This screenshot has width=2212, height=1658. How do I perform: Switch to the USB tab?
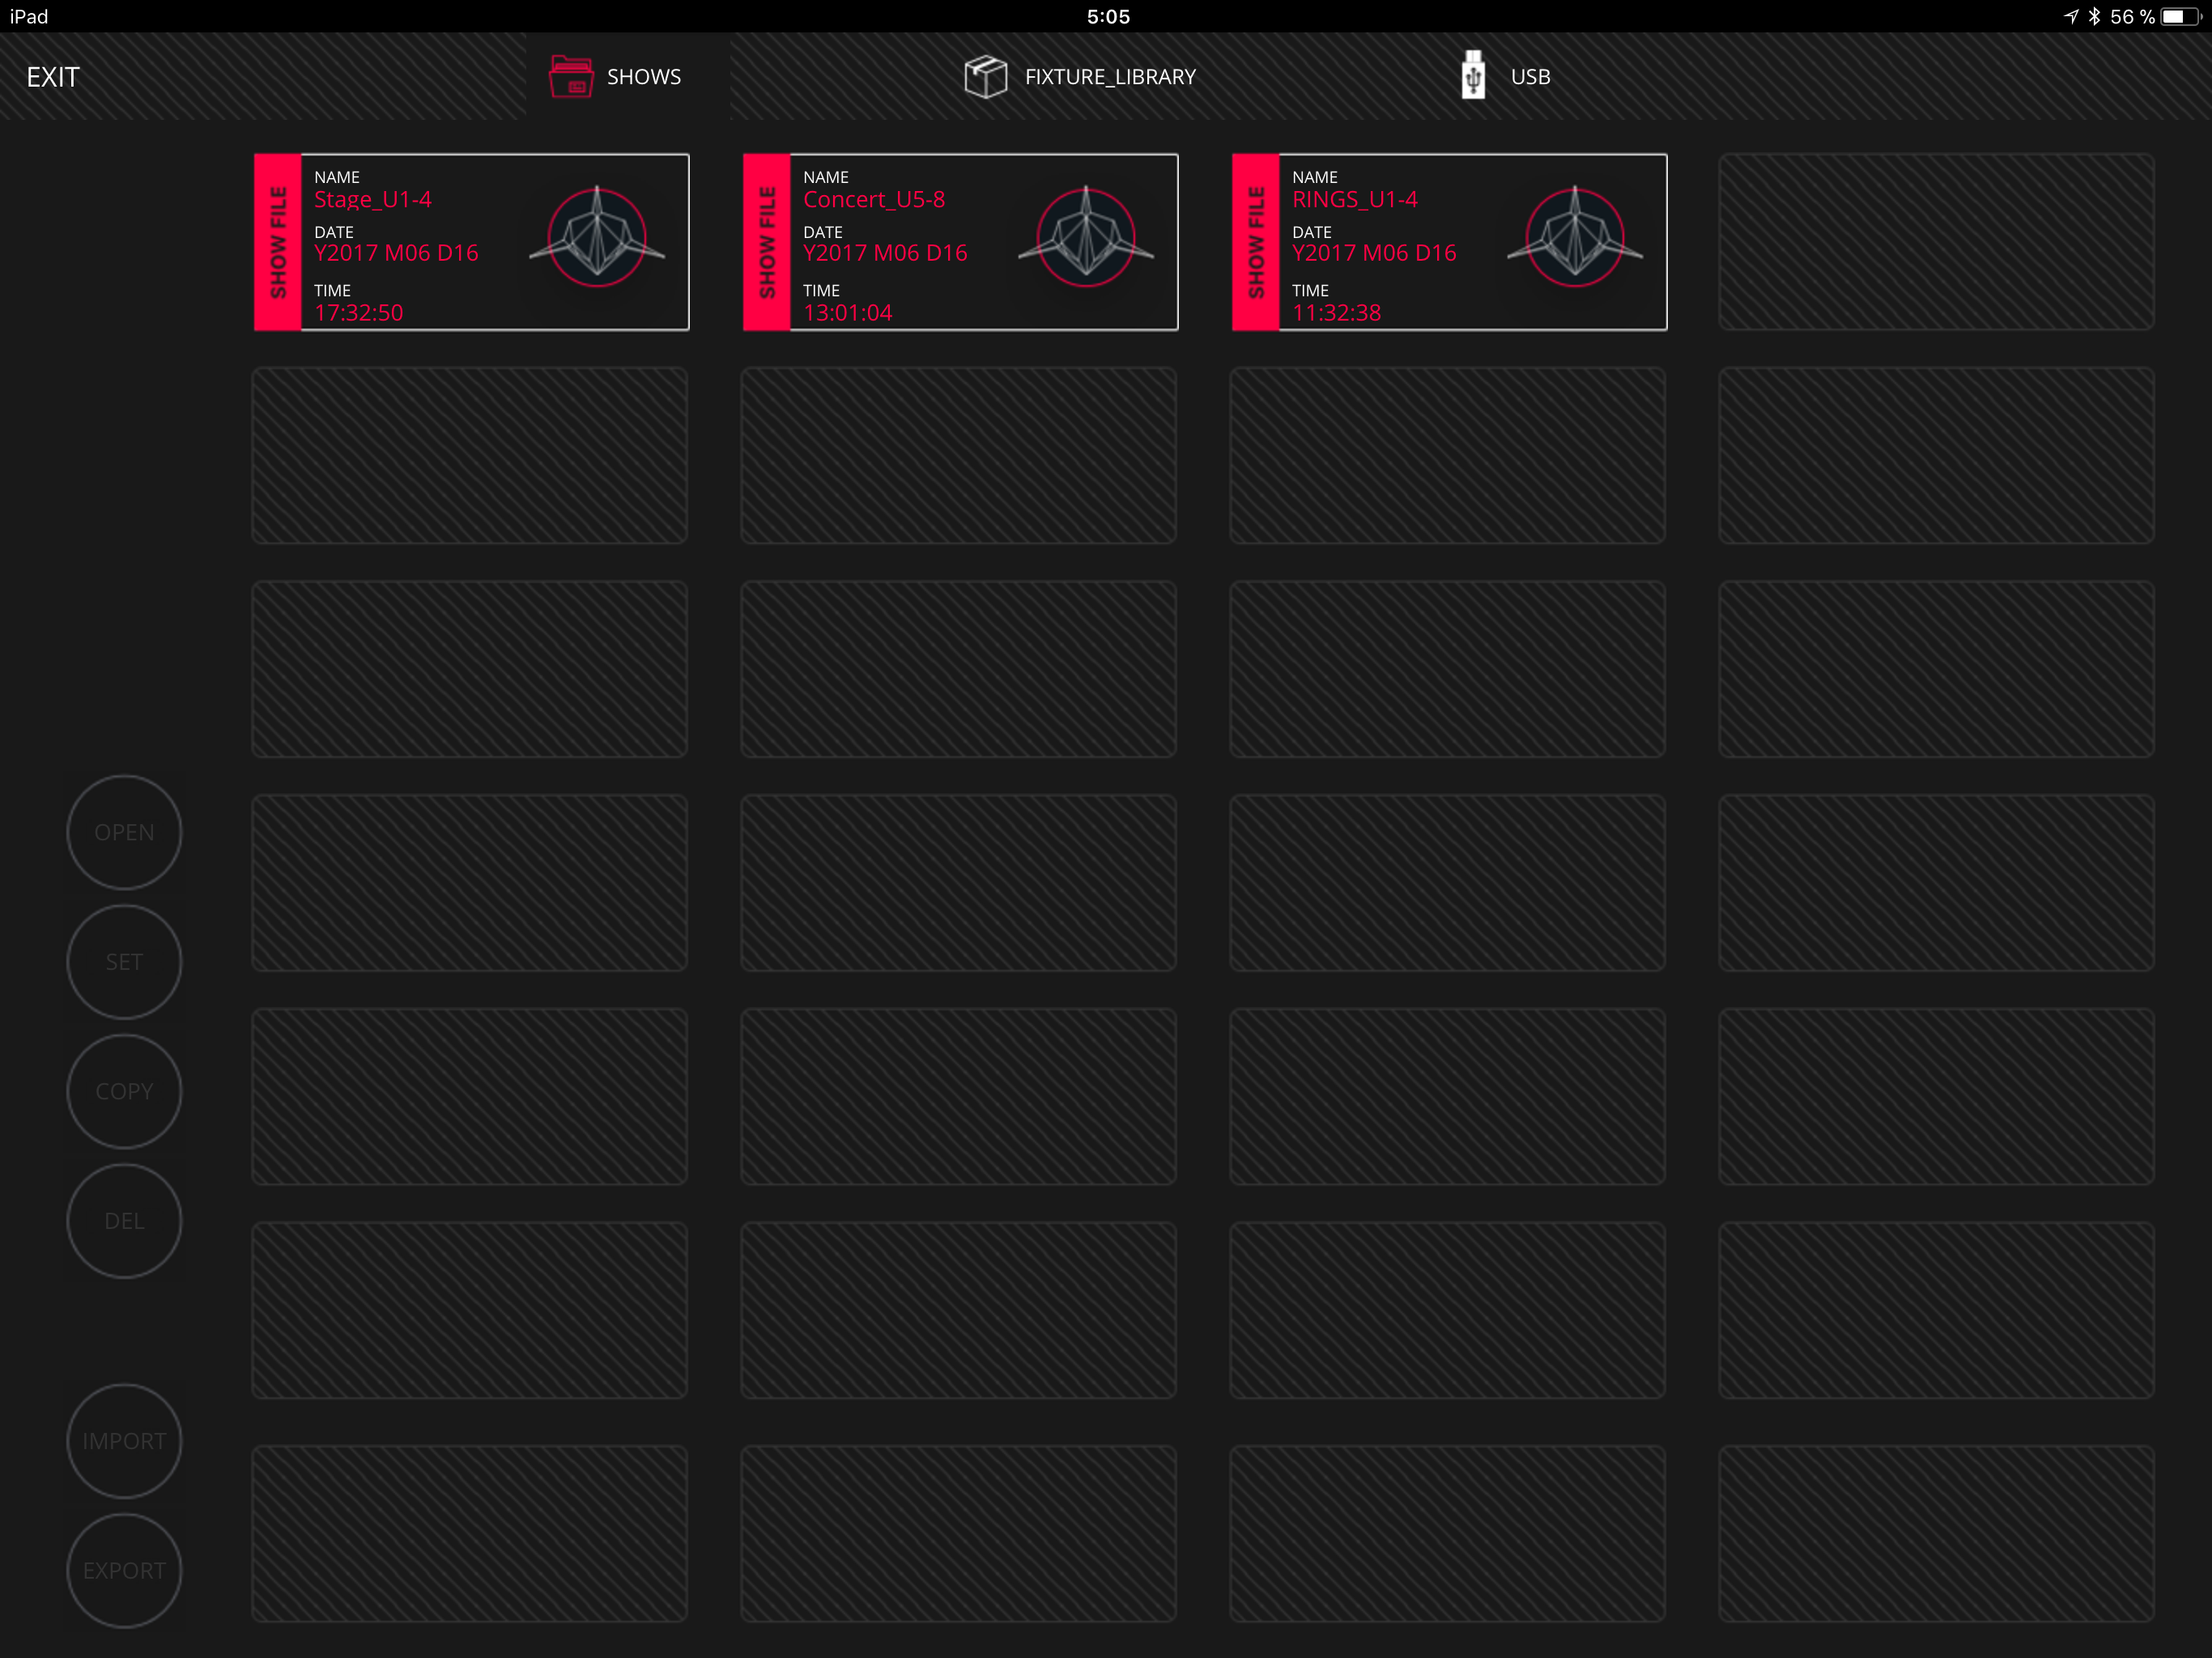click(x=1530, y=77)
